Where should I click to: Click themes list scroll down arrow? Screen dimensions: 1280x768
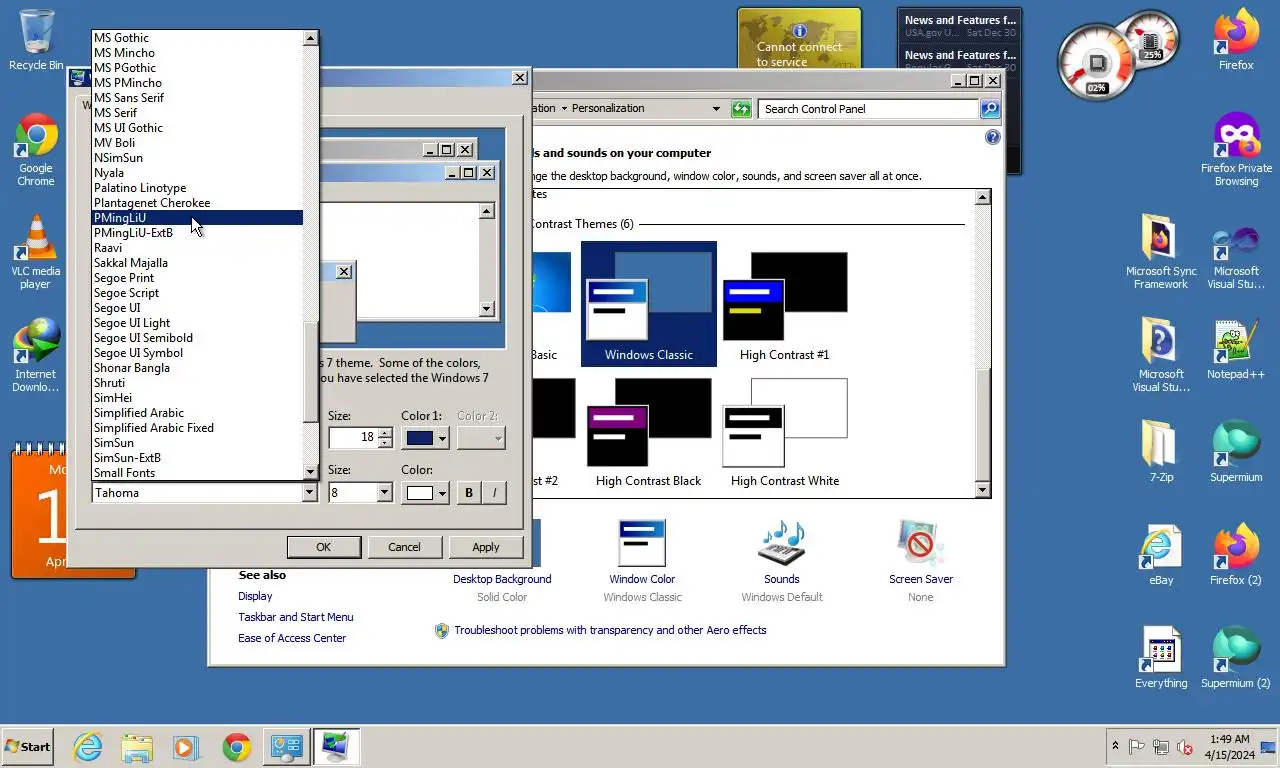[982, 490]
